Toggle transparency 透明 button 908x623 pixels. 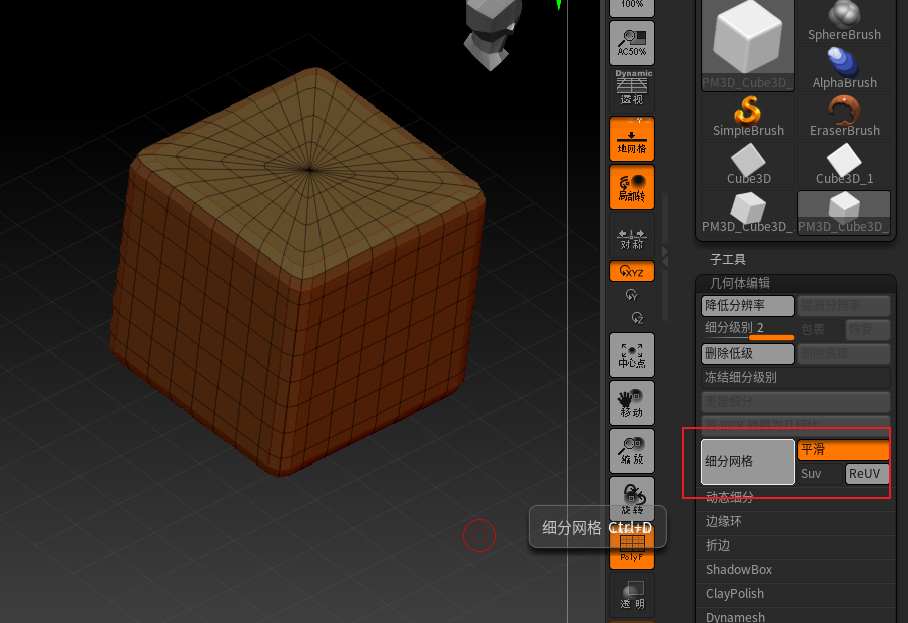tap(632, 595)
